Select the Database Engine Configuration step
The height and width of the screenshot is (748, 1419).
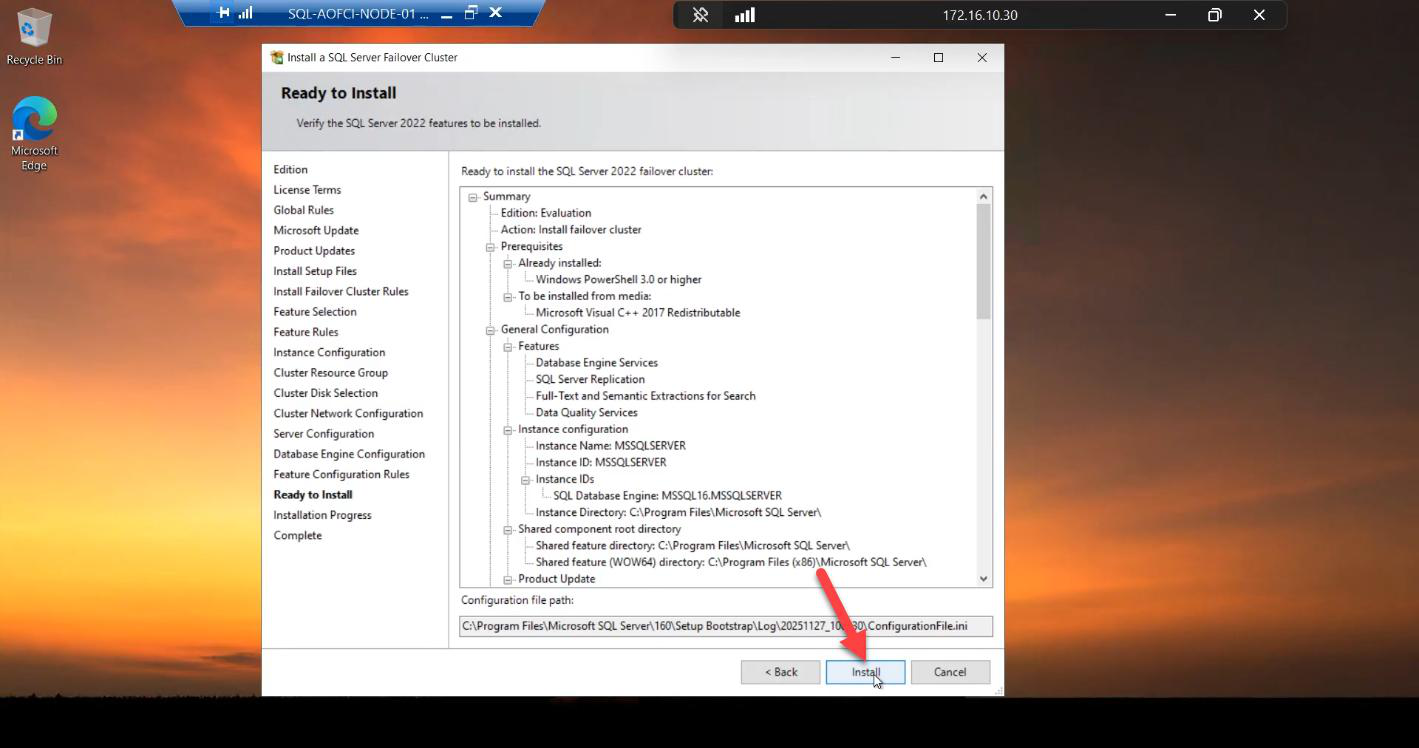pyautogui.click(x=349, y=454)
